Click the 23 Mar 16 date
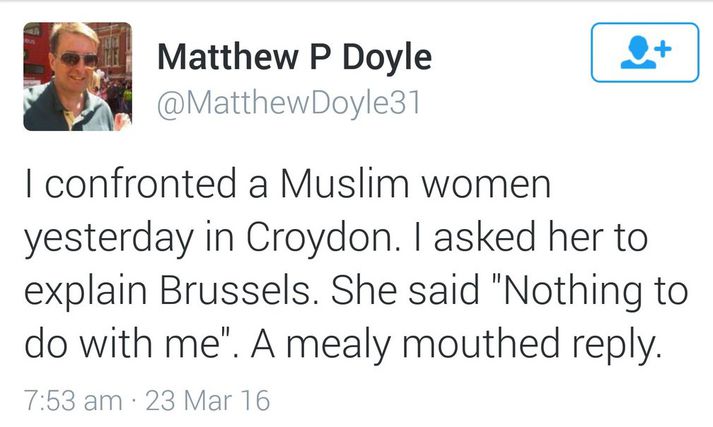Viewport: 713px width, 427px height. coord(208,400)
